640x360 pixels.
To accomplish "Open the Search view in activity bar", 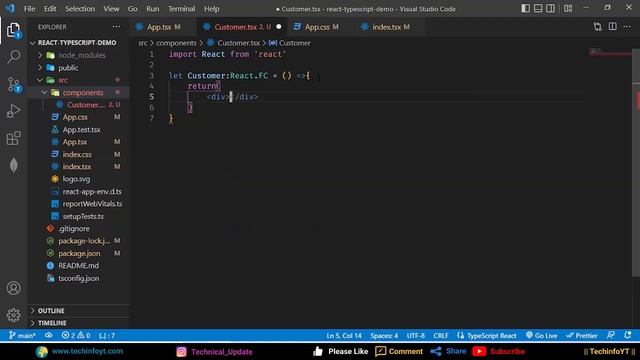I will pyautogui.click(x=13, y=56).
